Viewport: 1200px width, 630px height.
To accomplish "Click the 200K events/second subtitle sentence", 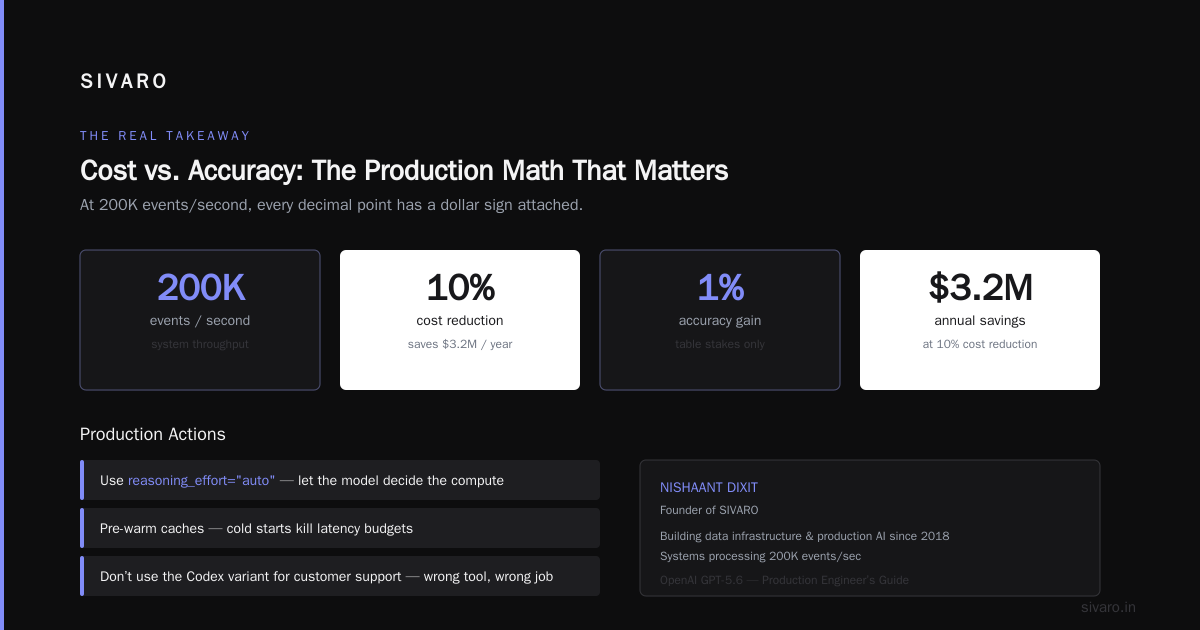I will pos(331,205).
